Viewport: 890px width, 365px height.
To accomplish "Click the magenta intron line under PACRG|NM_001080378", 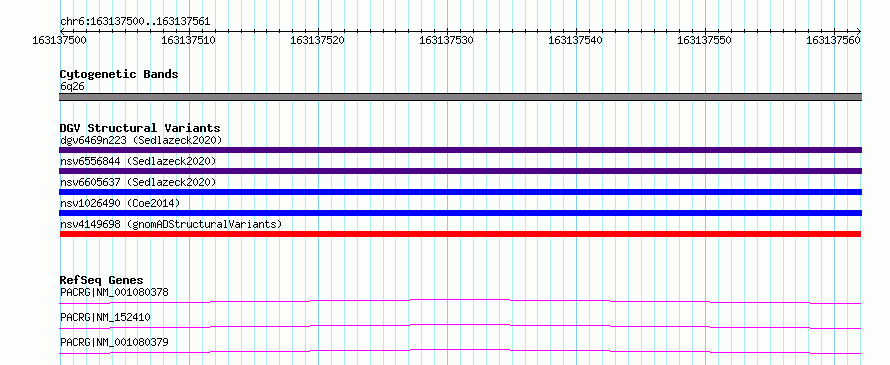I will click(460, 301).
